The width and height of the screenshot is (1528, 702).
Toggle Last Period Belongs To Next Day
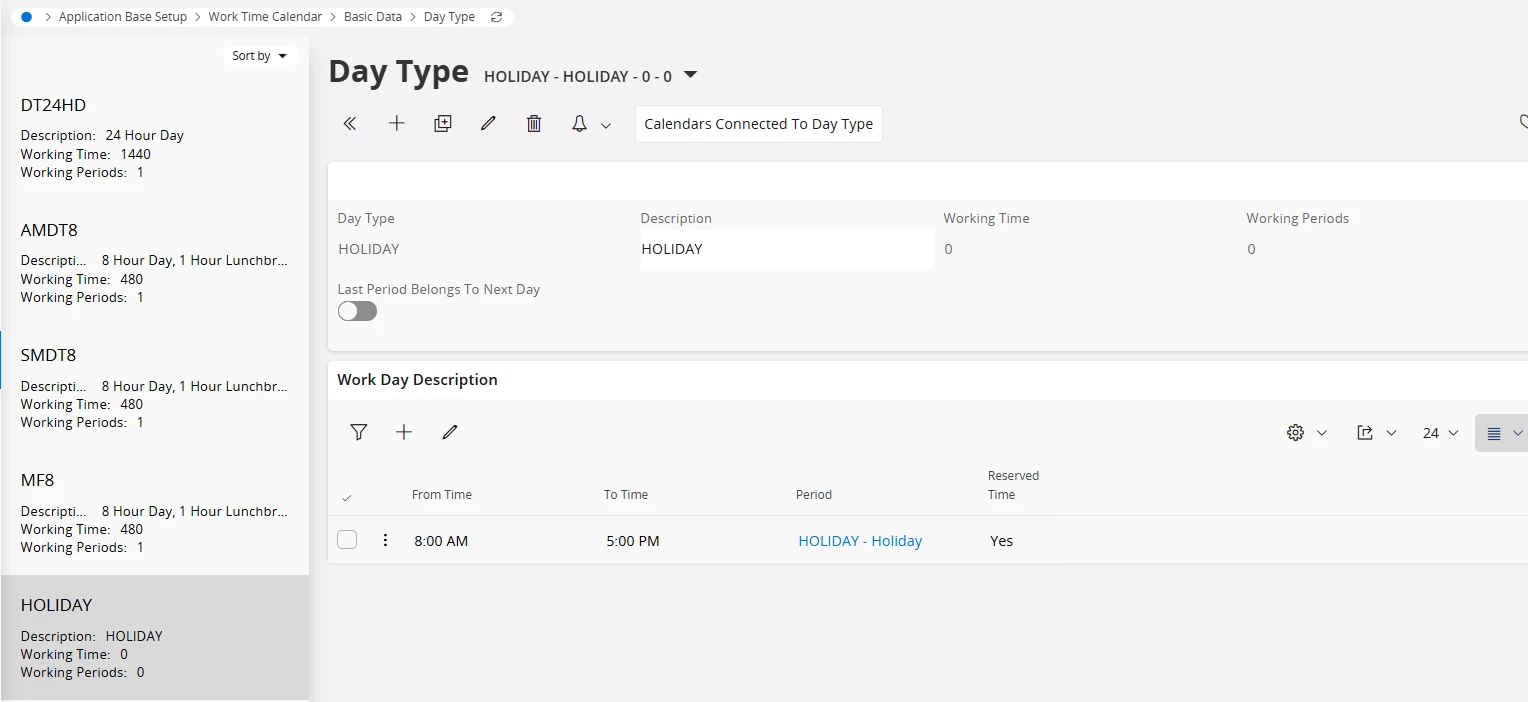[x=357, y=311]
